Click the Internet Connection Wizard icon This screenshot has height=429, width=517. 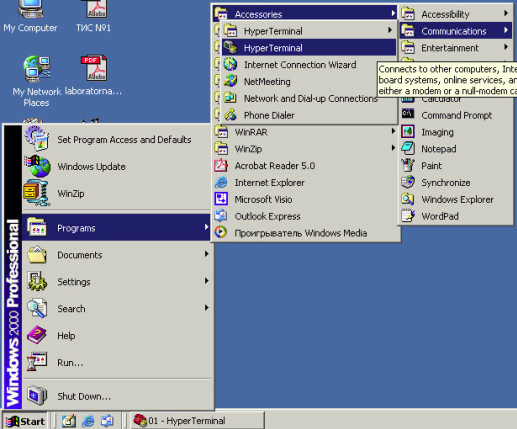(230, 64)
